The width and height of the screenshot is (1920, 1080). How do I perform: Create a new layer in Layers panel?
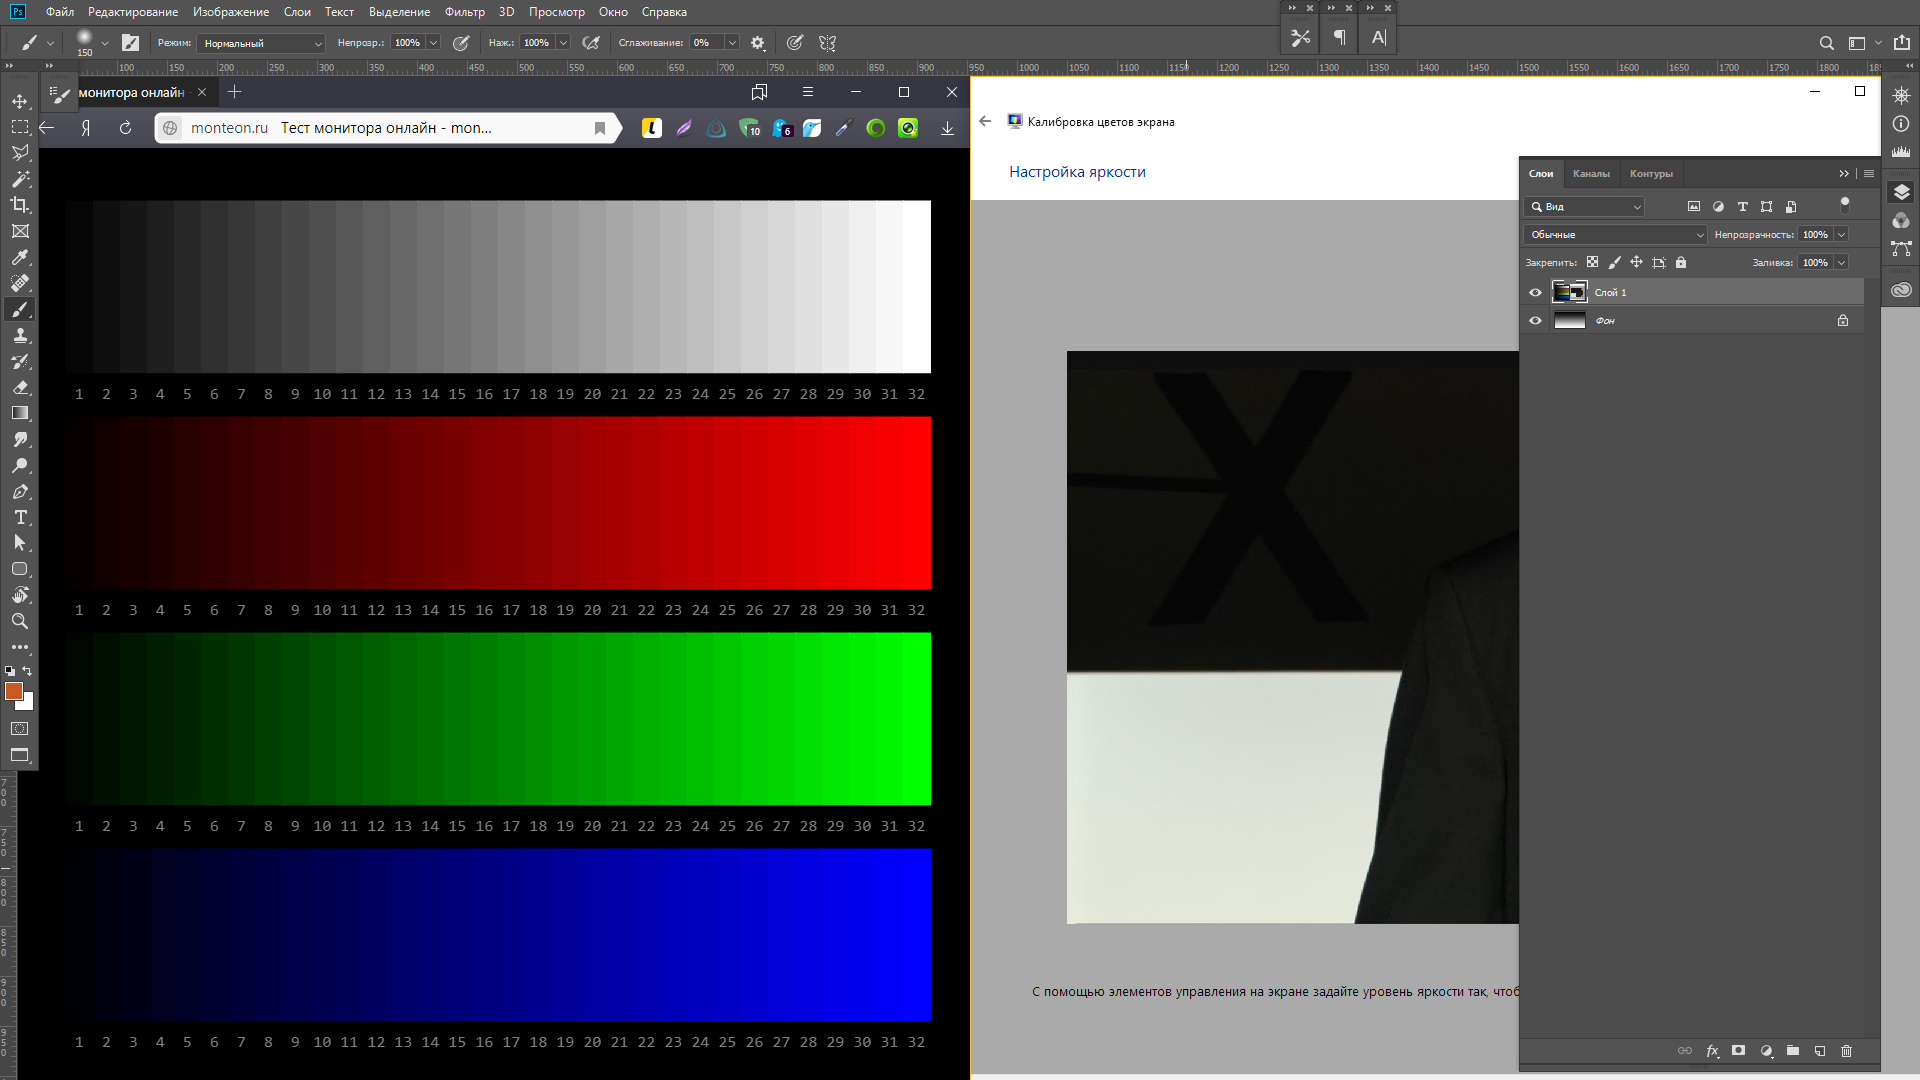click(1820, 1051)
